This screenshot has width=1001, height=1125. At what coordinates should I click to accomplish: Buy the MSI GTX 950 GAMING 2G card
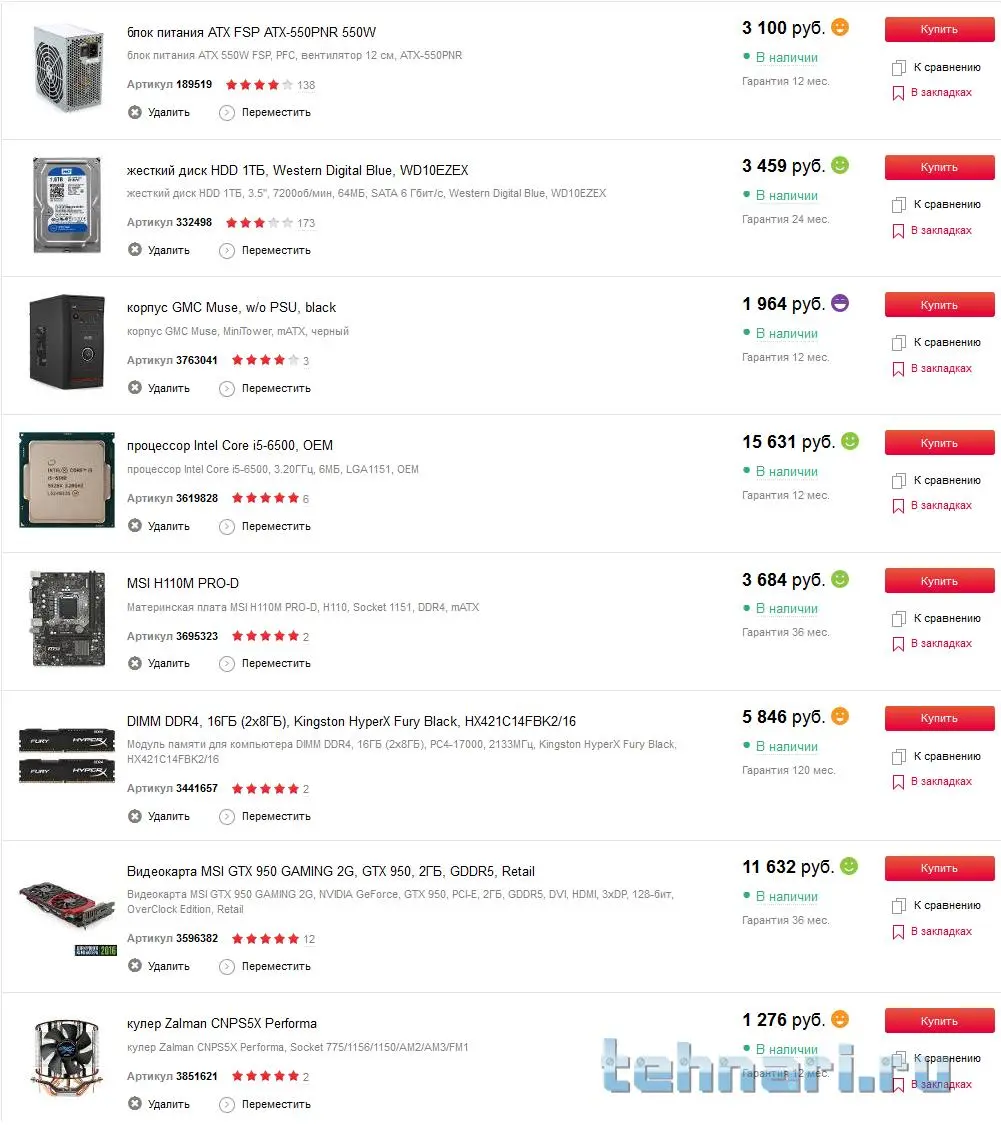pyautogui.click(x=939, y=868)
